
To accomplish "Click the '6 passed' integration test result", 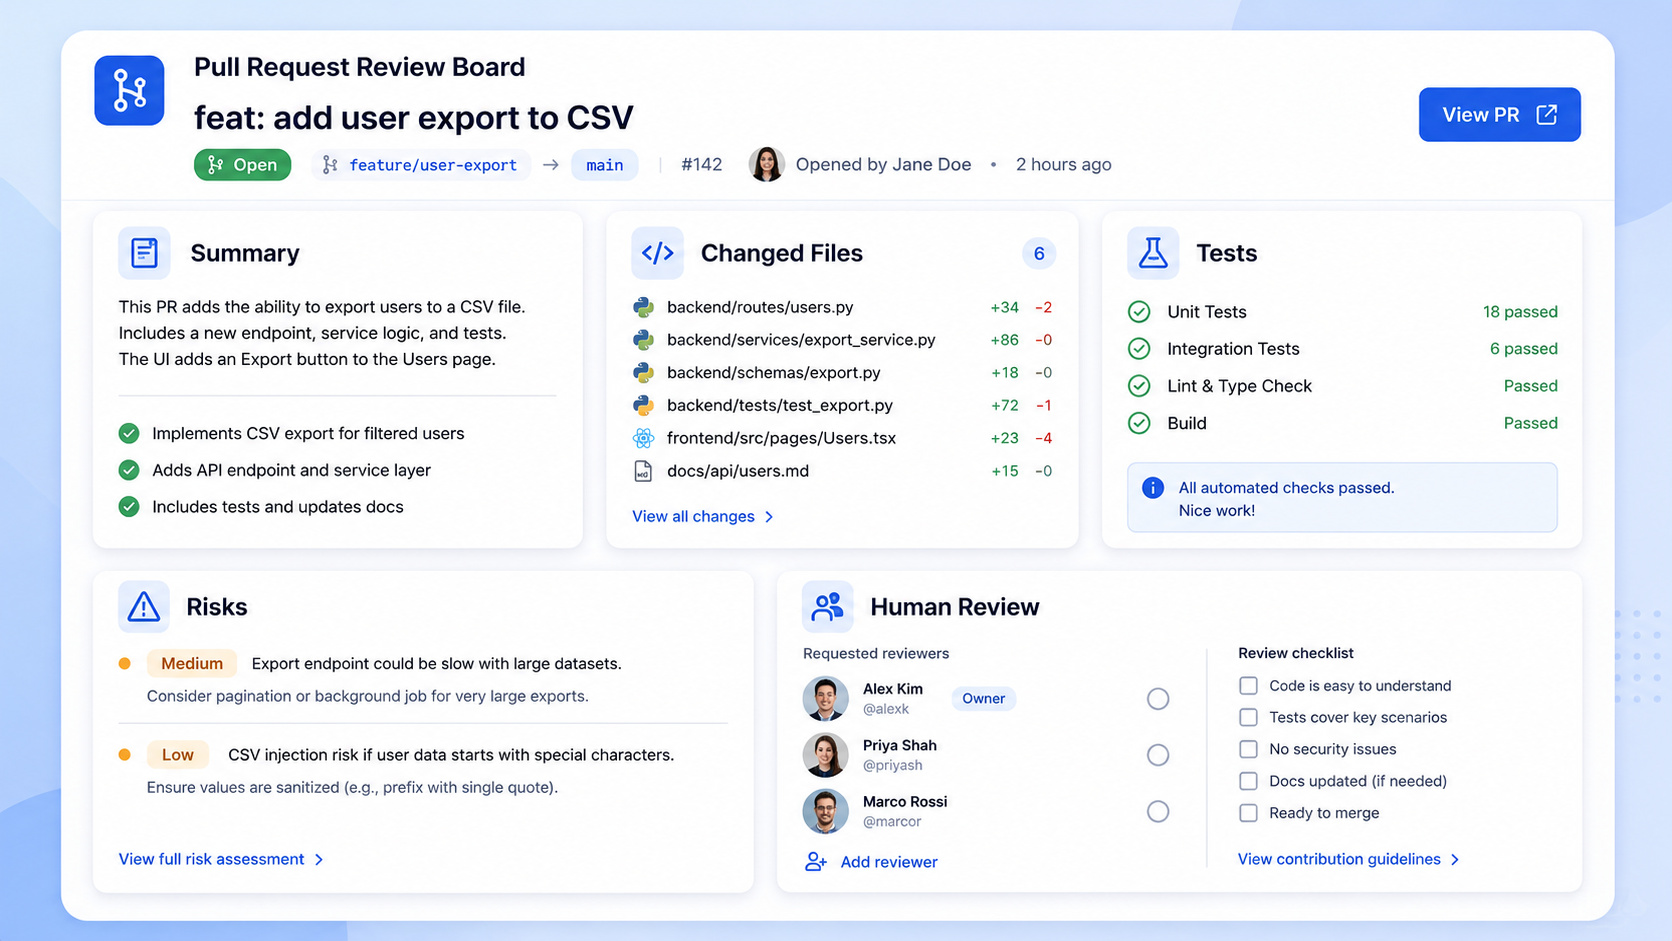I will click(1523, 349).
